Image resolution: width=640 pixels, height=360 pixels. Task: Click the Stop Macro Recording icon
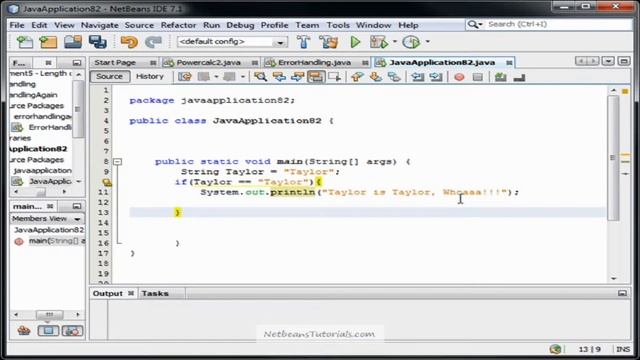coord(478,77)
